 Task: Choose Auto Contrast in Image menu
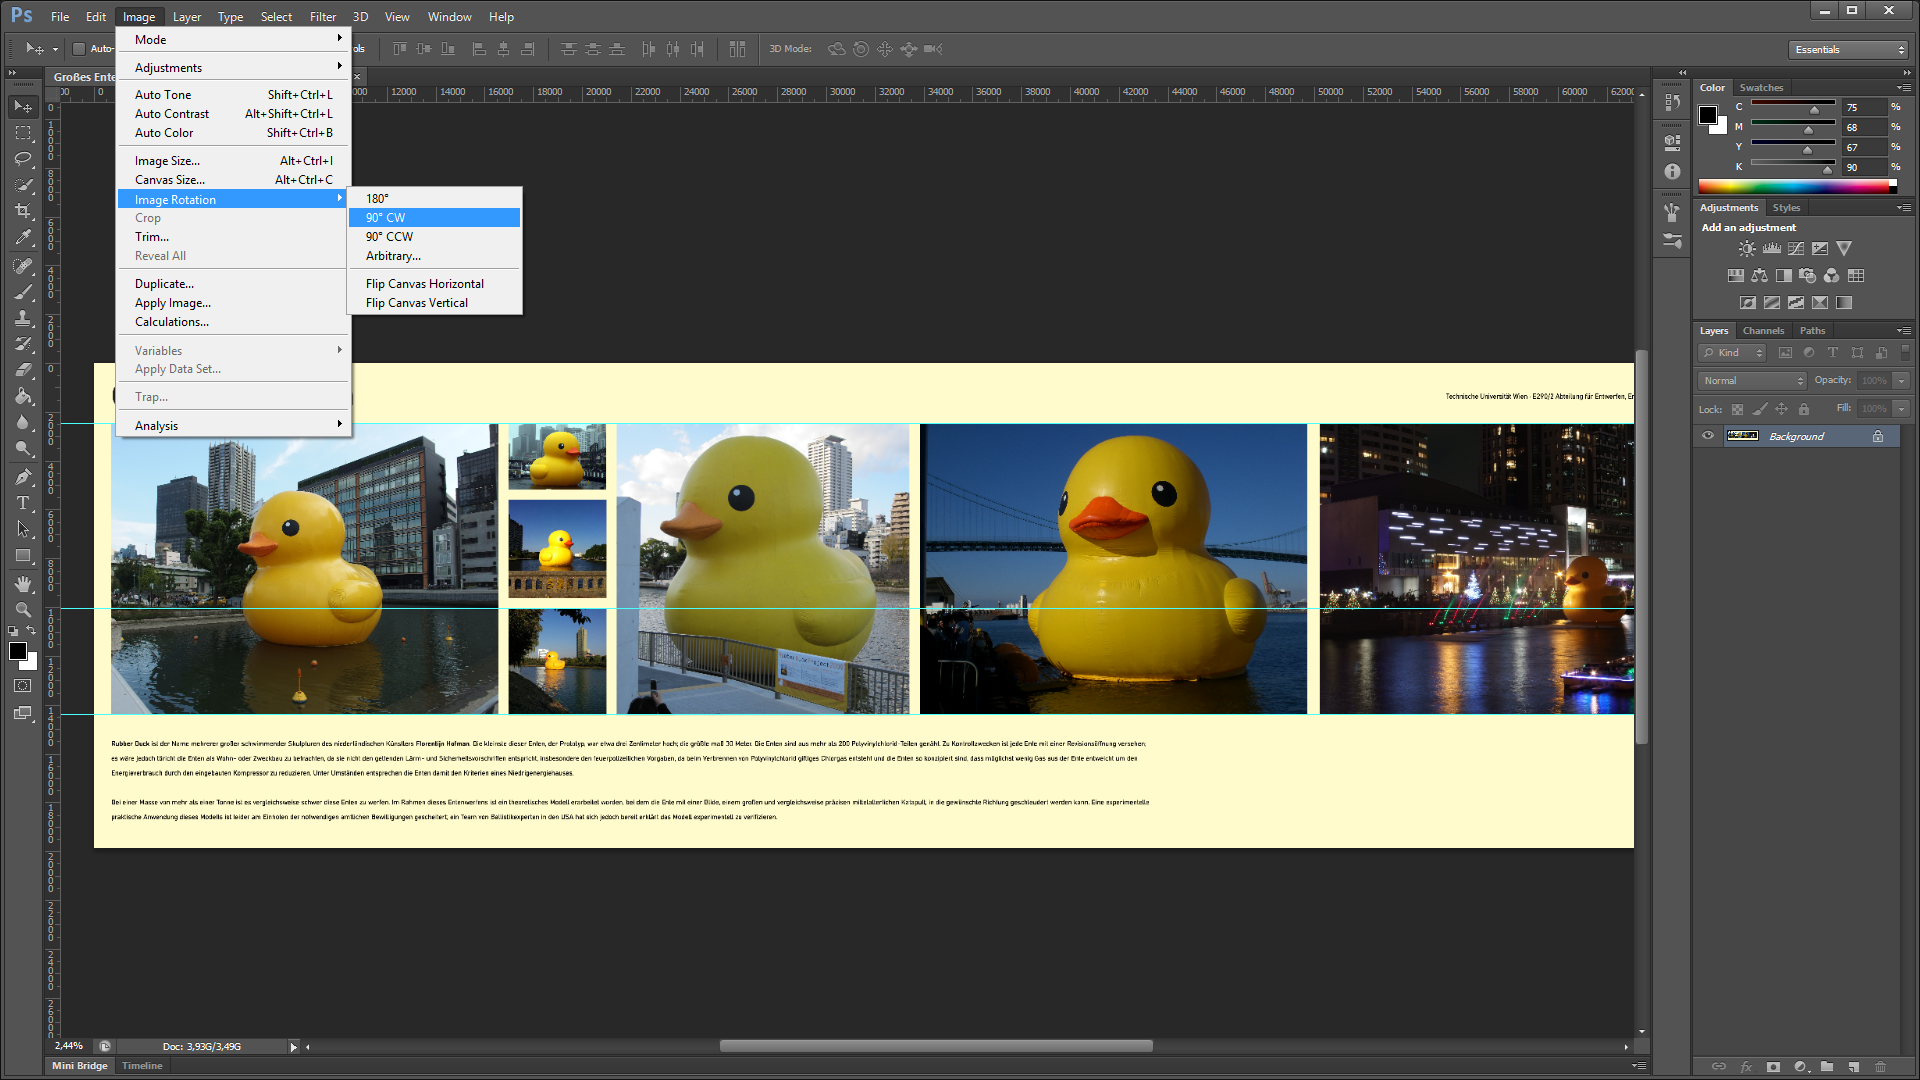234,113
